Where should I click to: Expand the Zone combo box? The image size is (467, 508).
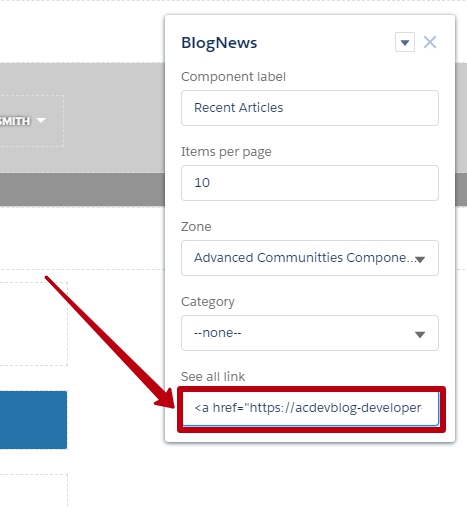pyautogui.click(x=310, y=258)
